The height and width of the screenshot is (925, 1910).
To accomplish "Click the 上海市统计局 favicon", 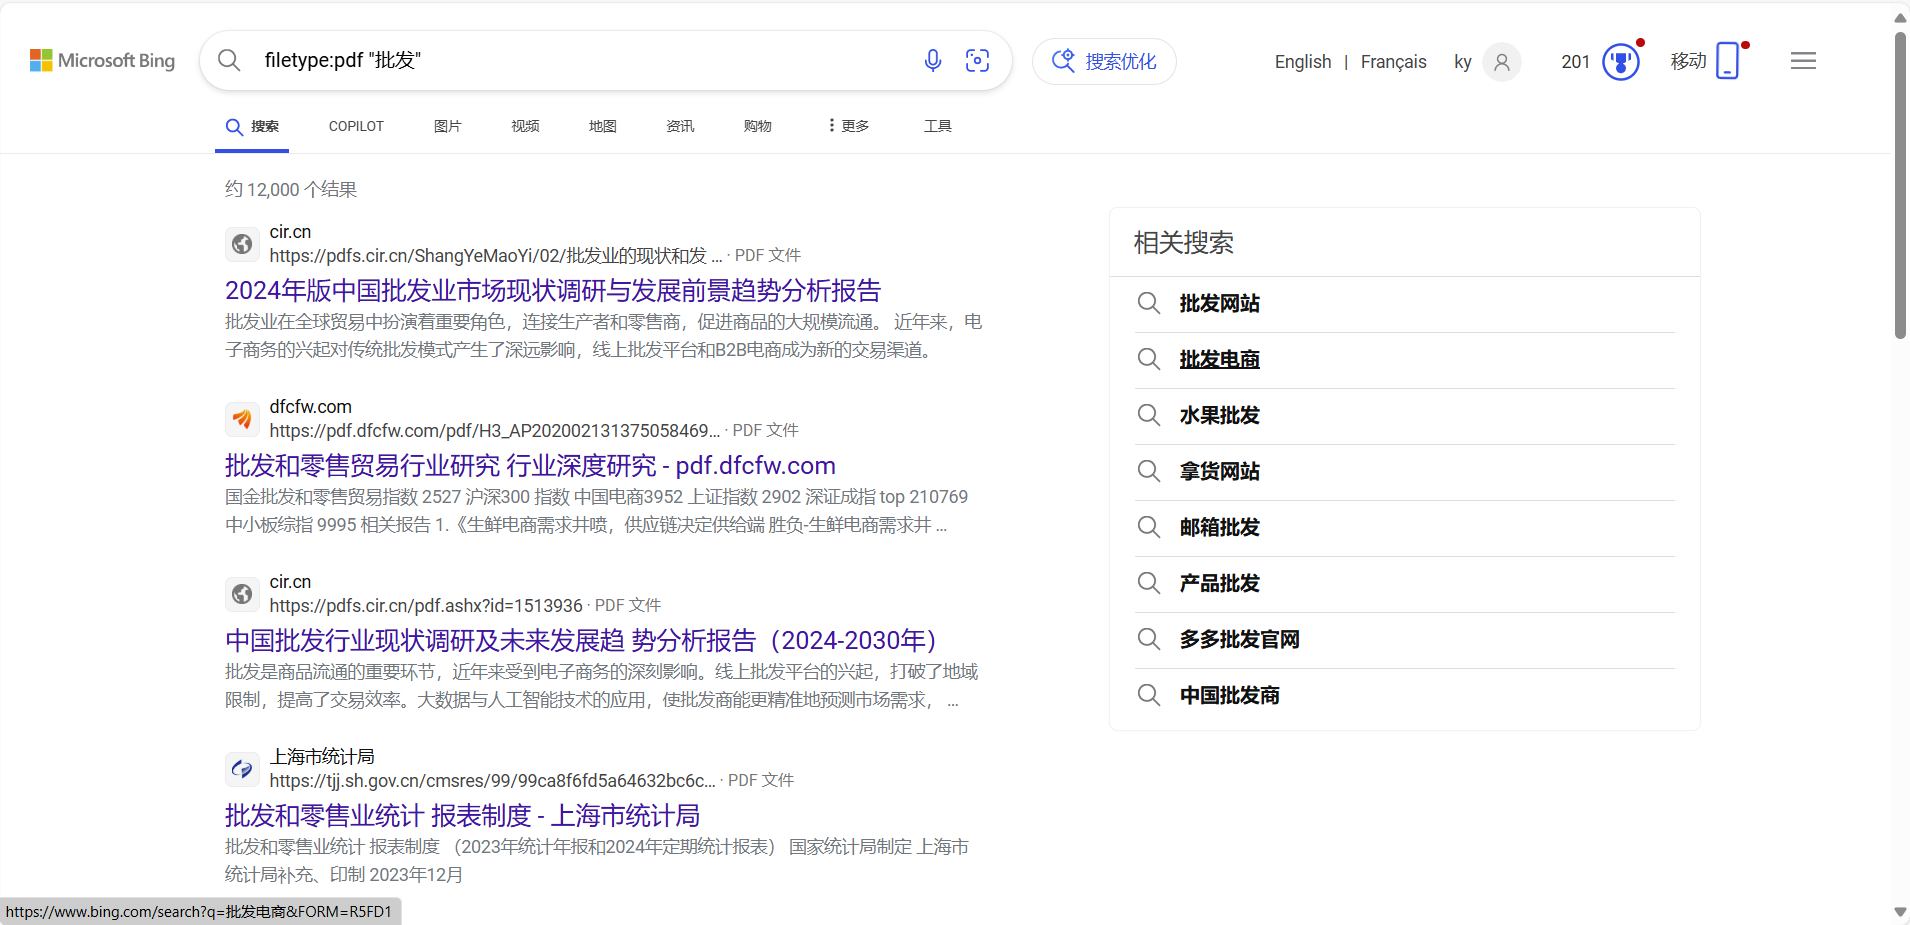I will point(242,769).
